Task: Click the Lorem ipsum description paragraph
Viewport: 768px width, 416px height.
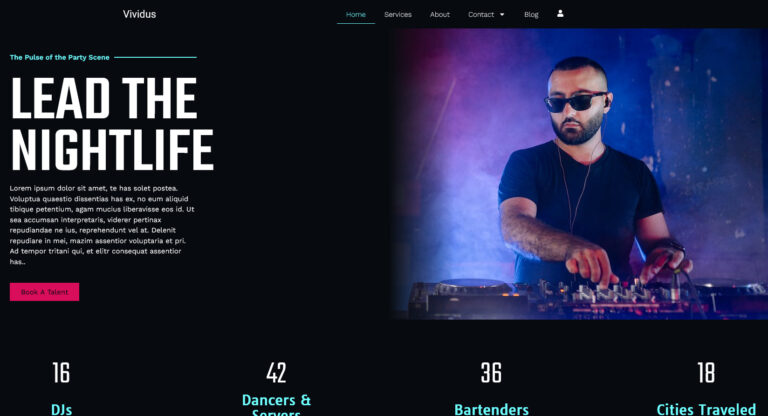Action: click(x=102, y=225)
